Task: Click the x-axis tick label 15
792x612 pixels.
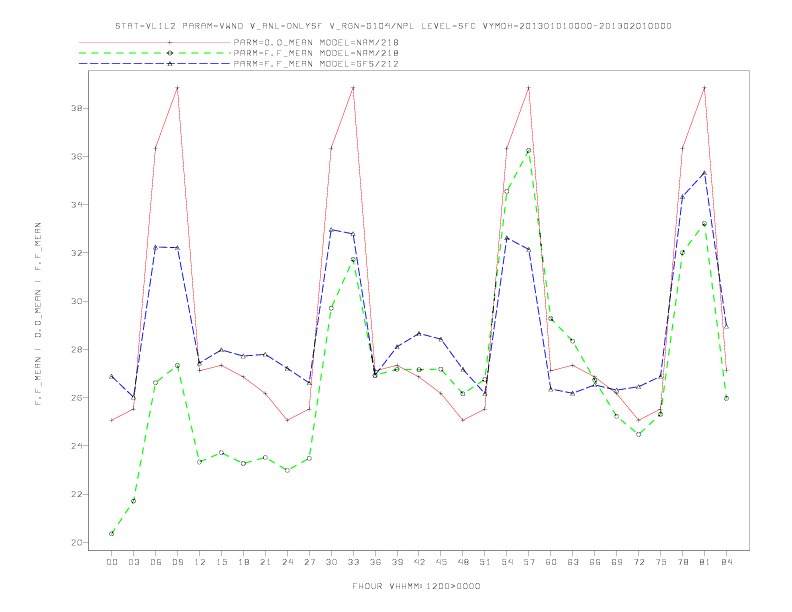Action: [221, 562]
